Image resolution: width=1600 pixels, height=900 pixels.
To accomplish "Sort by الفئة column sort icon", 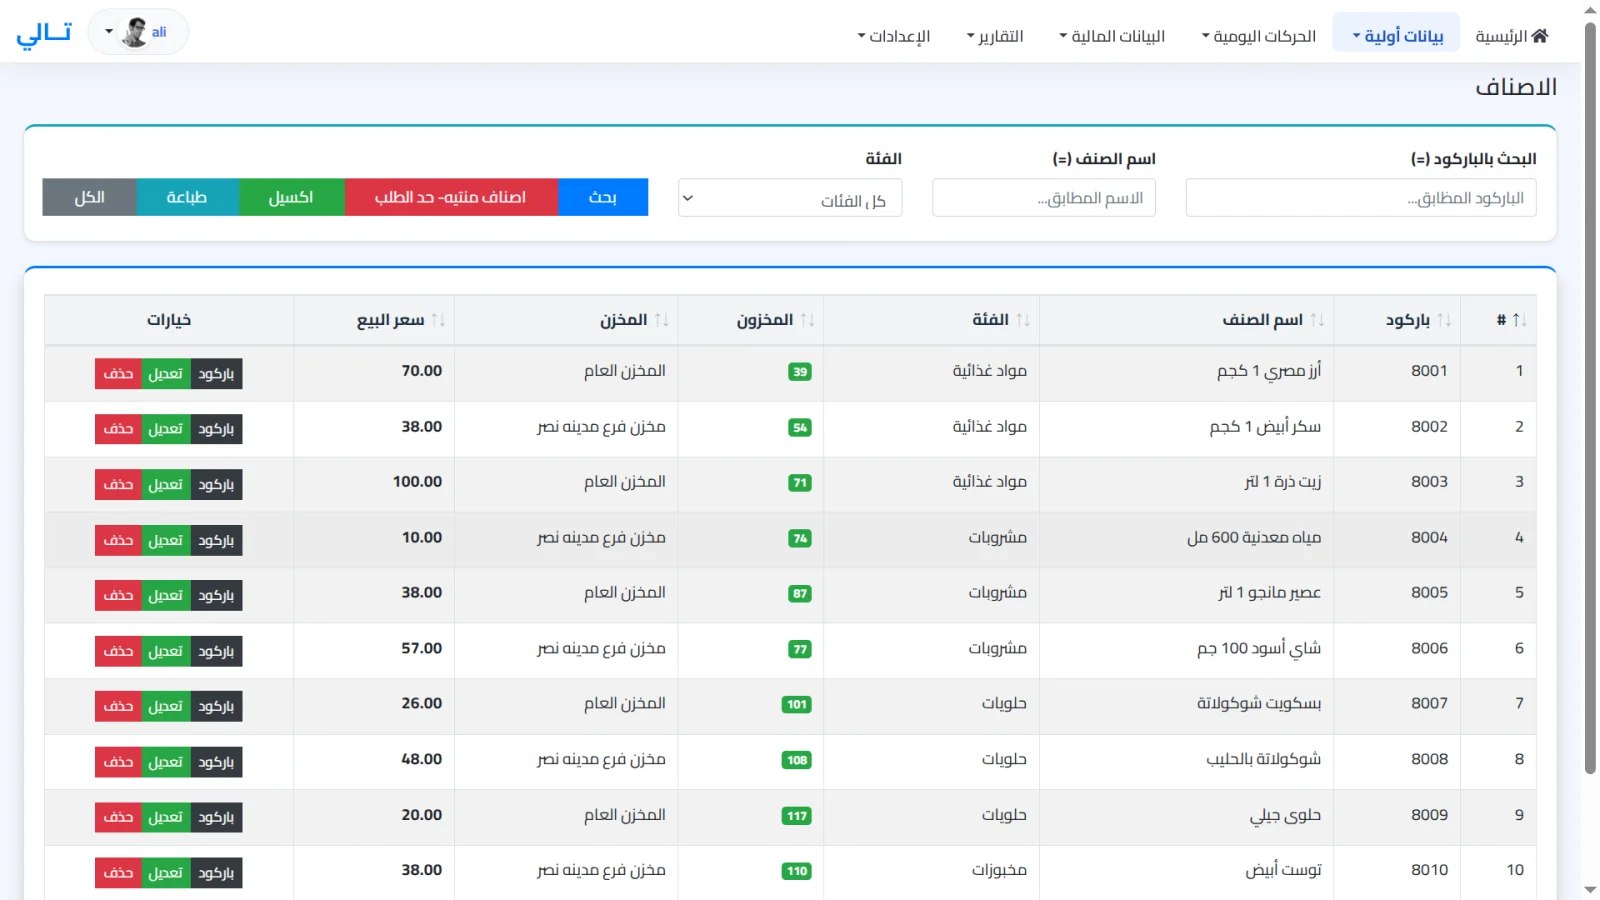I will (x=1023, y=320).
